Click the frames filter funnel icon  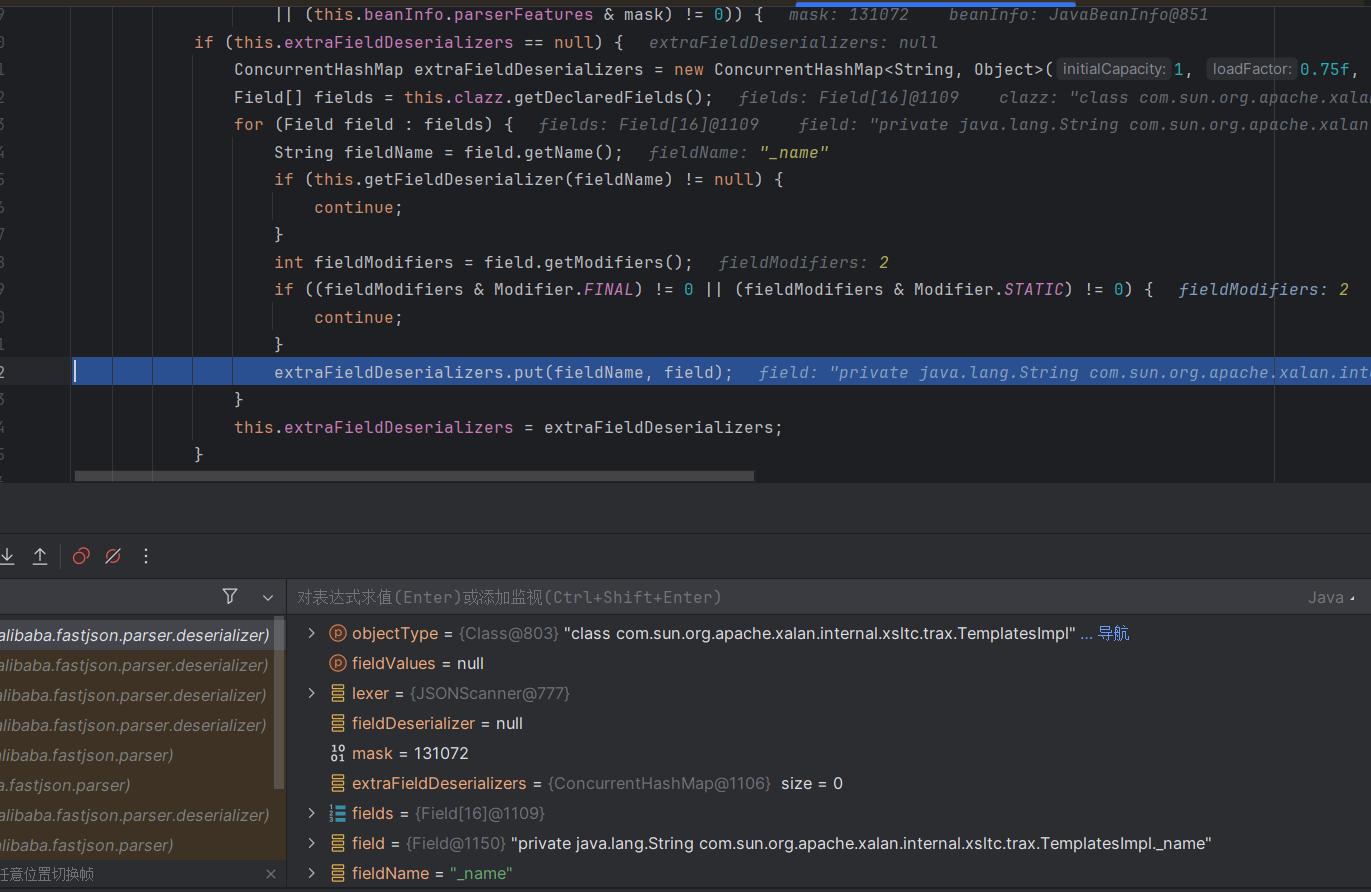[x=230, y=596]
